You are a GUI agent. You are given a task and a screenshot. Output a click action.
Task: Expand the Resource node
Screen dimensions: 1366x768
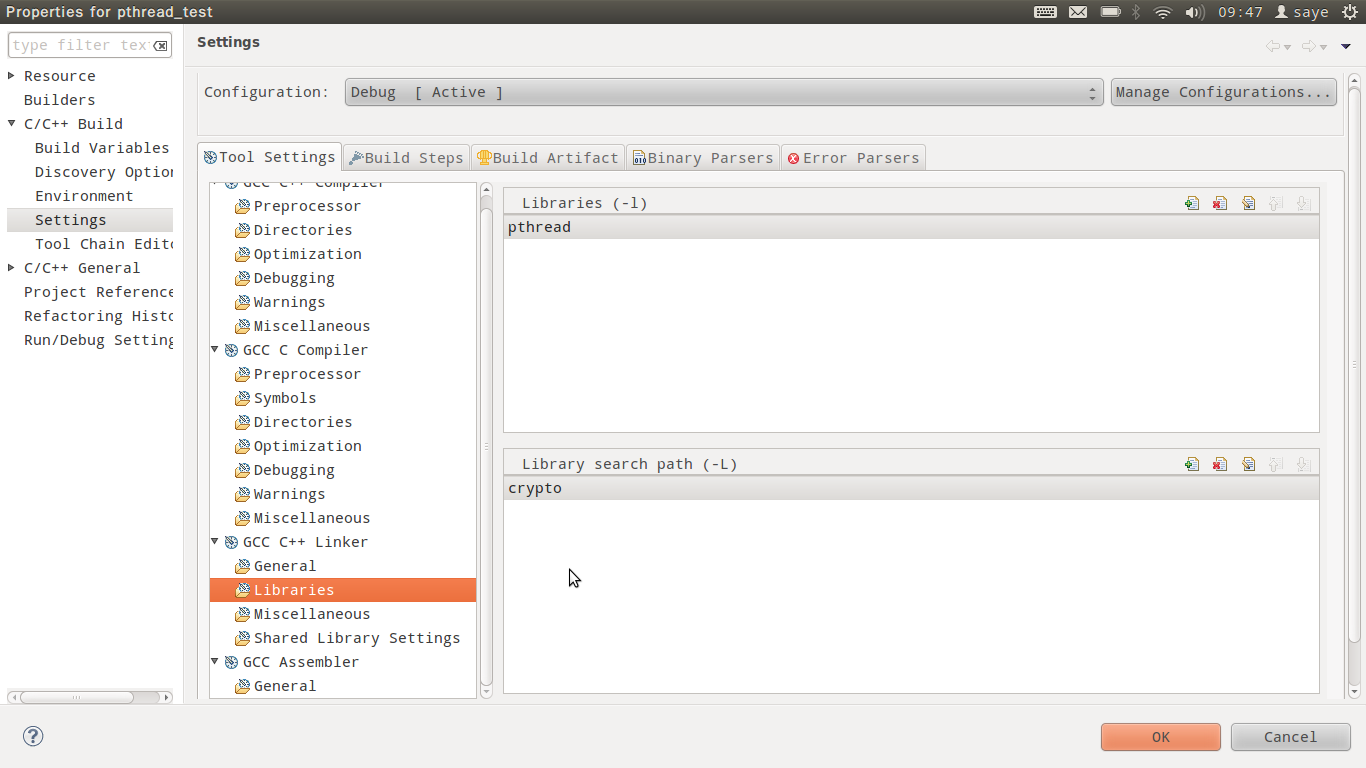click(12, 76)
